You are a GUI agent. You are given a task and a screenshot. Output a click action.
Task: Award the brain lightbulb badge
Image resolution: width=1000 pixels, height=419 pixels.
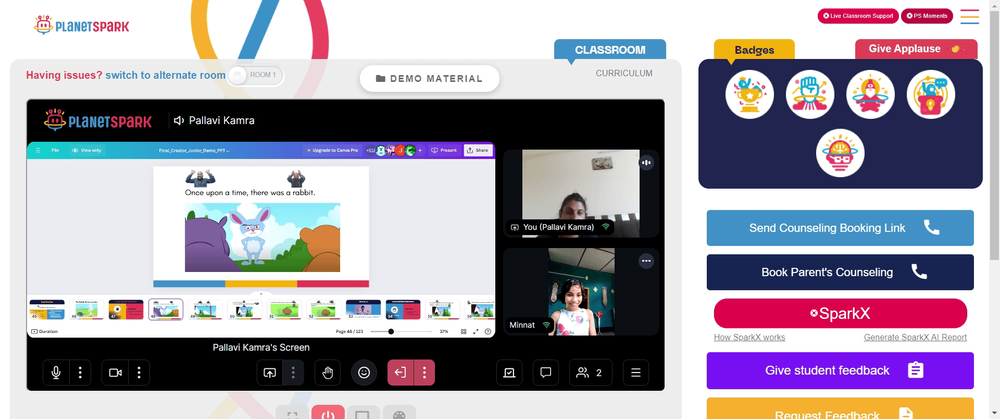click(840, 153)
